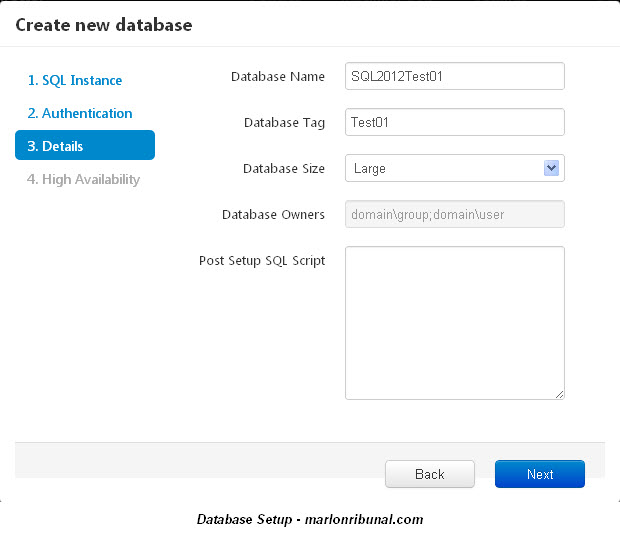Click the Database Owners field
Image resolution: width=620 pixels, height=536 pixels.
(x=454, y=214)
